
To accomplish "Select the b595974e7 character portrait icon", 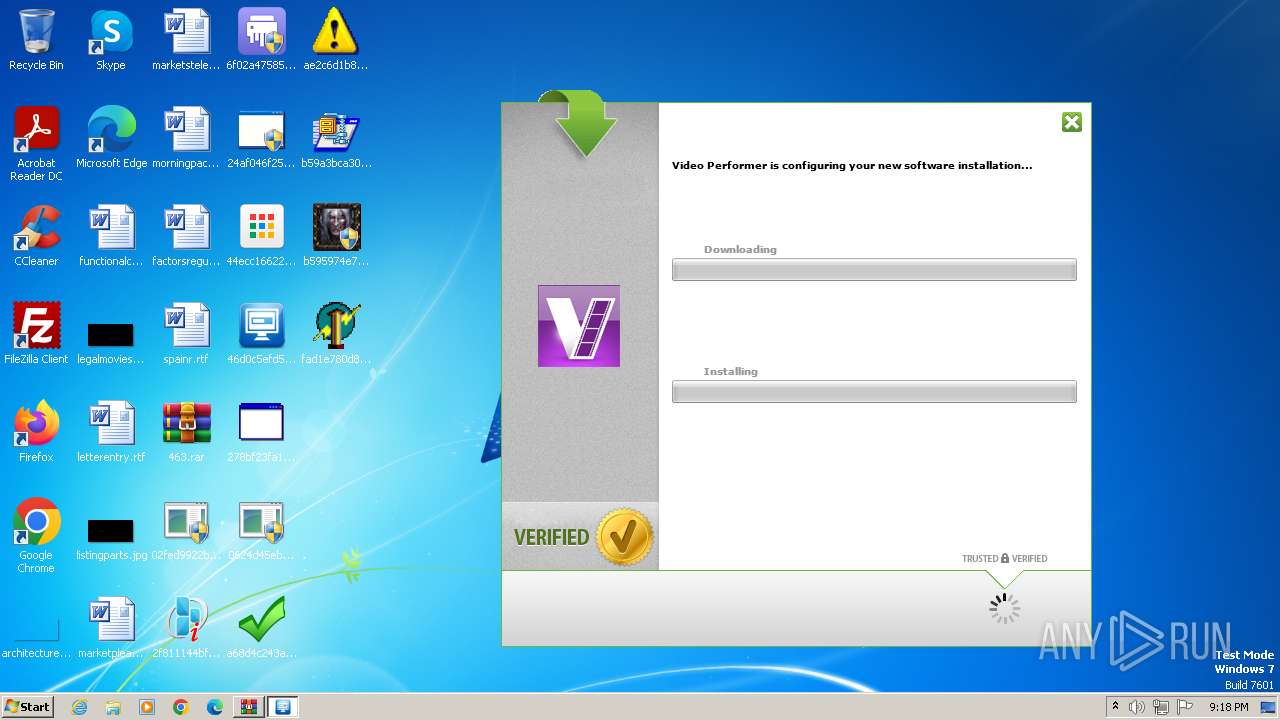I will [x=336, y=236].
